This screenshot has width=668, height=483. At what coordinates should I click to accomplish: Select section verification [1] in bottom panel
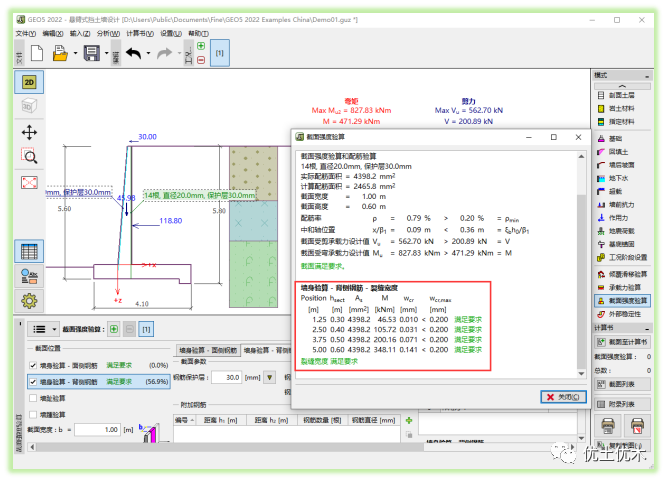[146, 329]
